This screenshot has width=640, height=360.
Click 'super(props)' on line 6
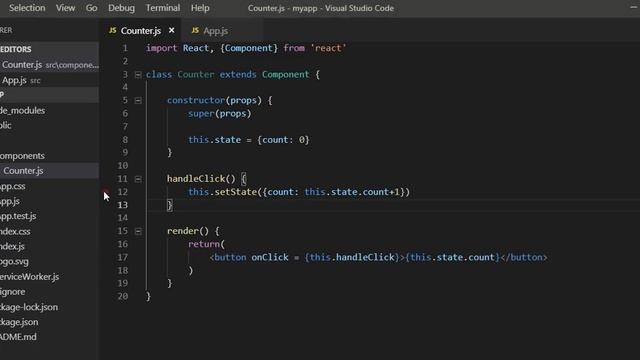click(x=220, y=113)
